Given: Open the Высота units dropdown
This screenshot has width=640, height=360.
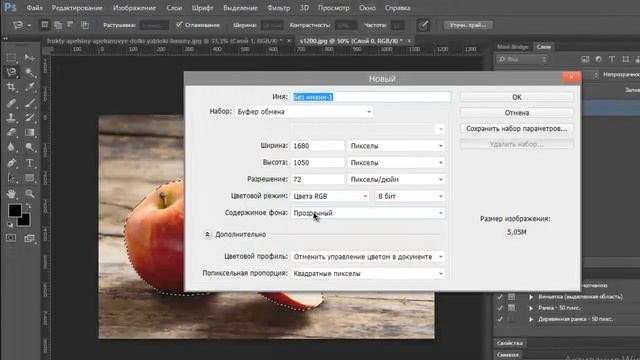Looking at the screenshot, I should click(396, 162).
